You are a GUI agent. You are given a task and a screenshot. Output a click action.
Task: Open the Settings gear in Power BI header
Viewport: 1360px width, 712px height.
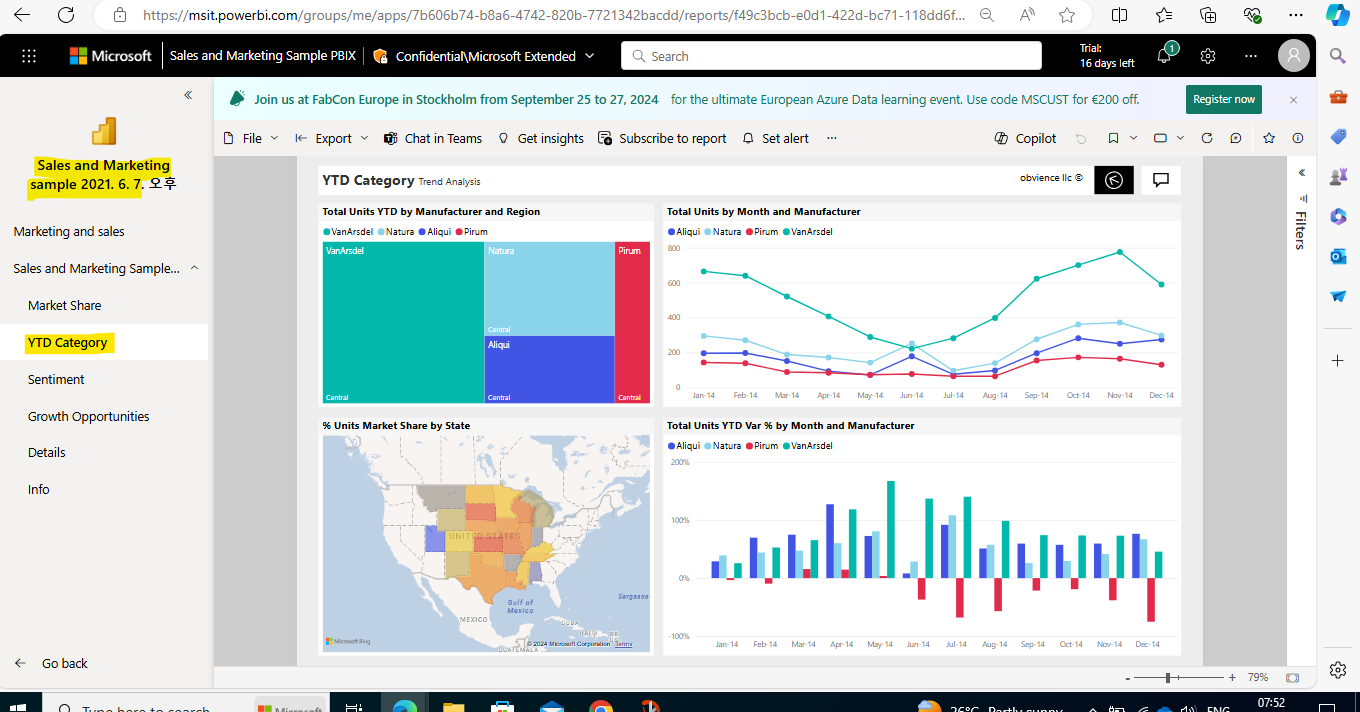[x=1208, y=56]
